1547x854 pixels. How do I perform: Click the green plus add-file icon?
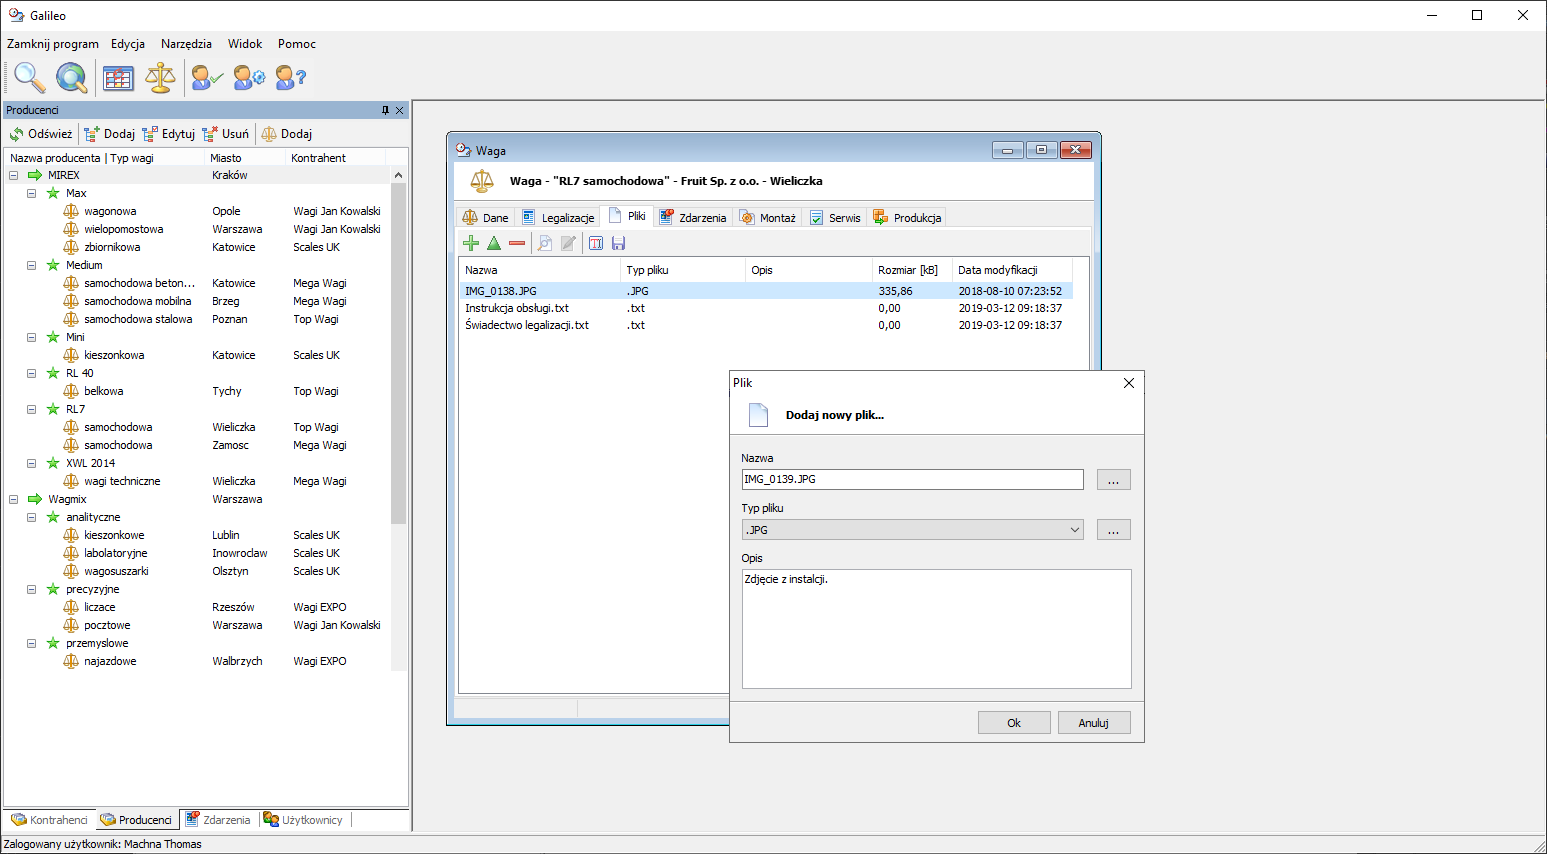tap(471, 243)
